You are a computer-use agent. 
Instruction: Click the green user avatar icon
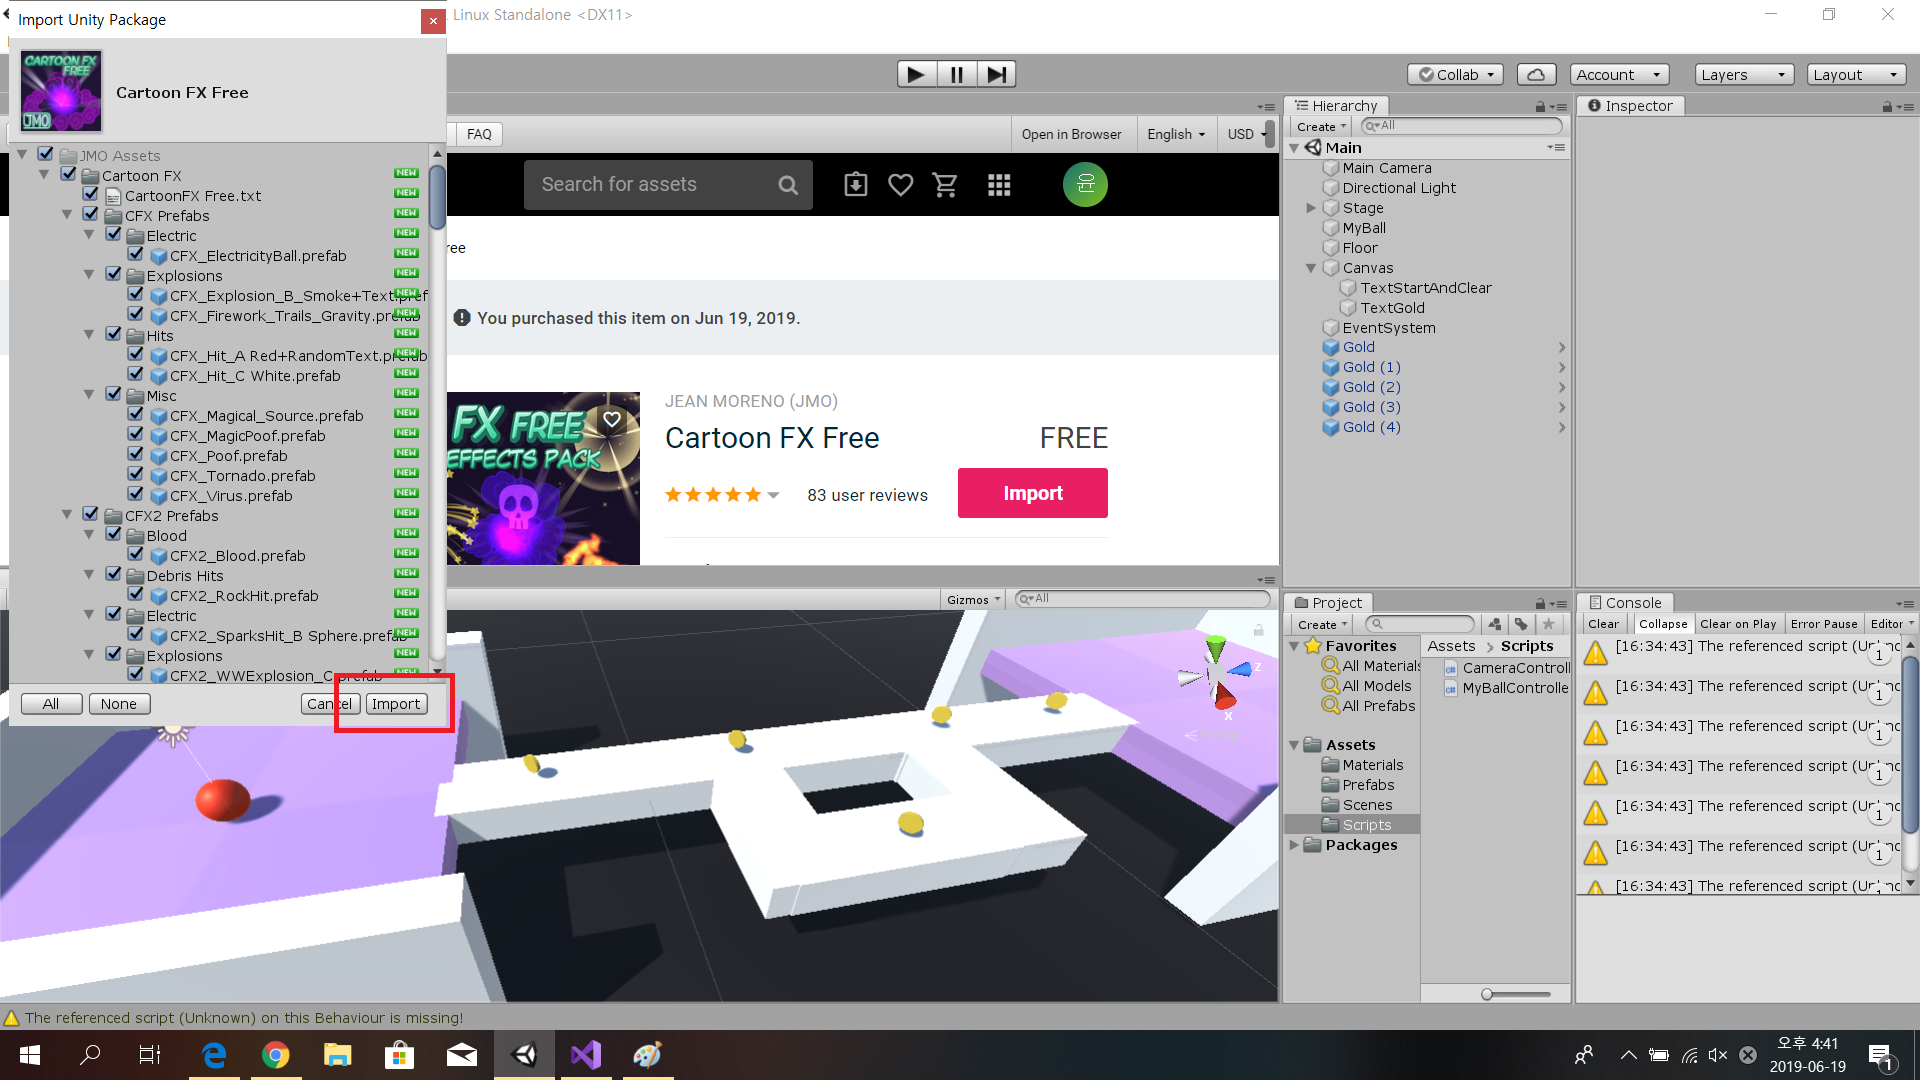pos(1085,185)
